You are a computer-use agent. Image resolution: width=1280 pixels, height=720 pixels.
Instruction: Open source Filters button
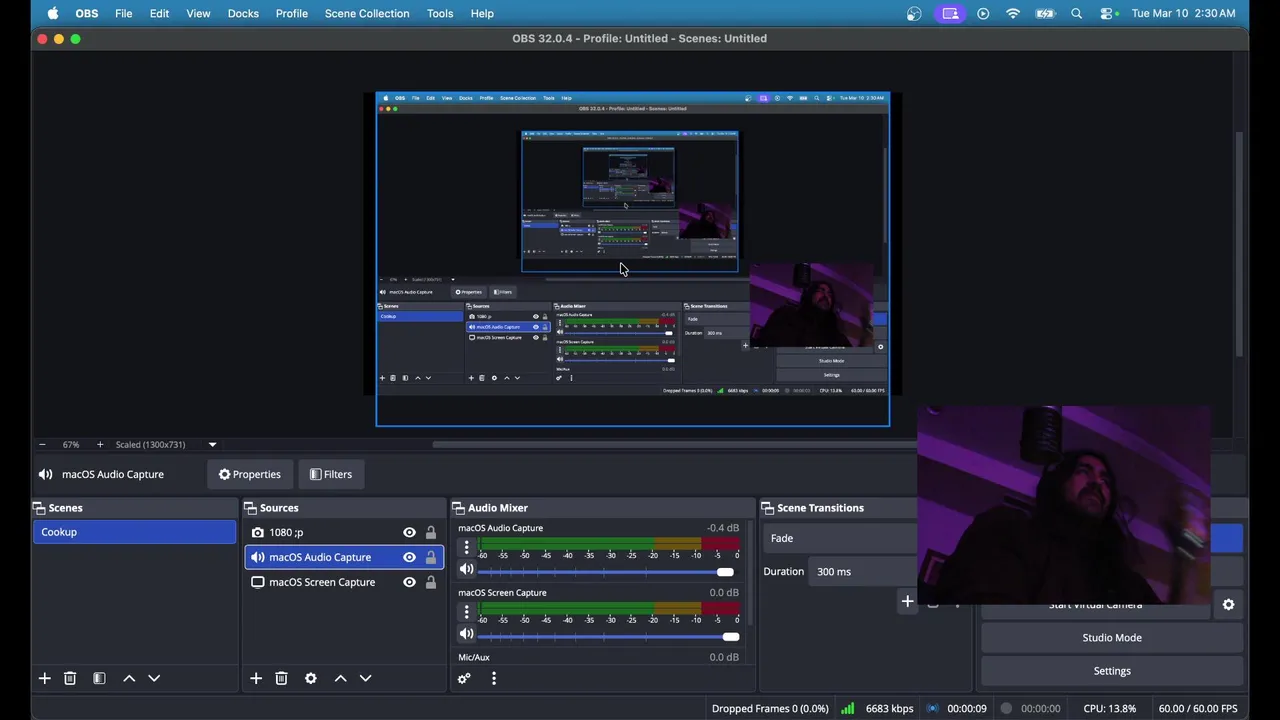pos(331,474)
